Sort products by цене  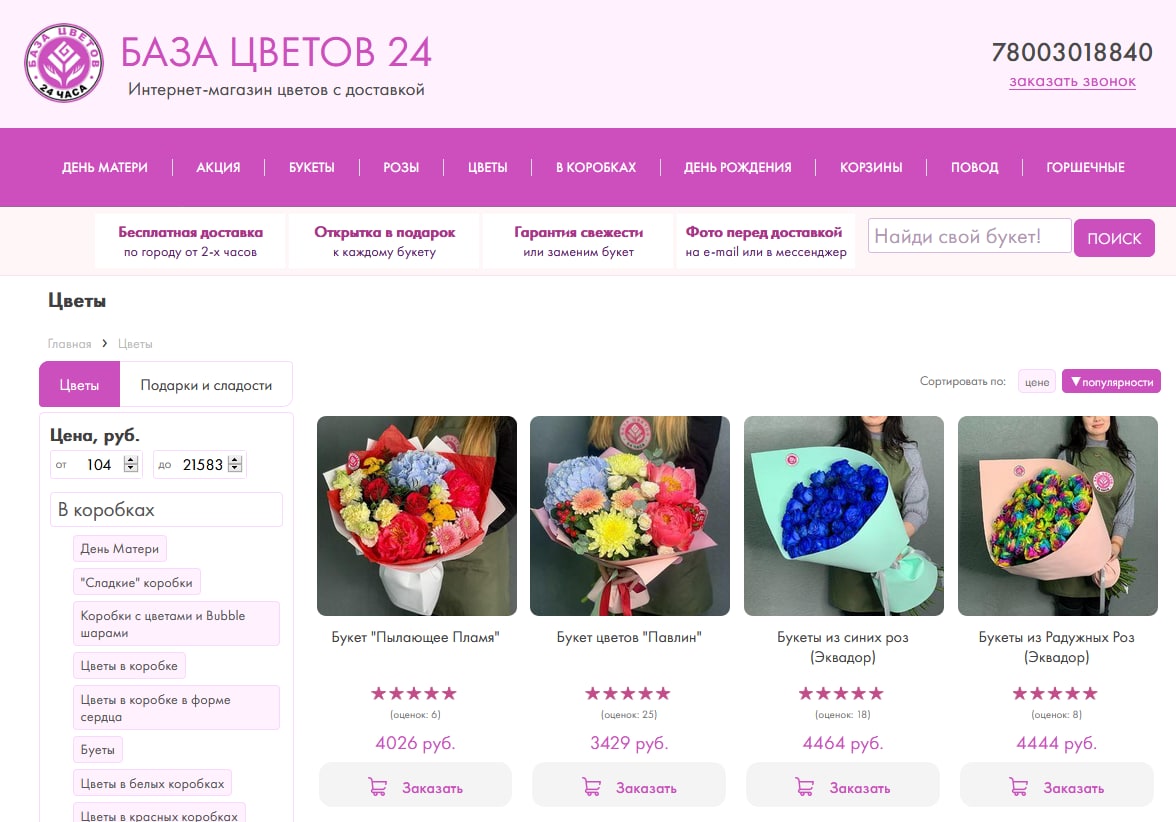(1036, 382)
